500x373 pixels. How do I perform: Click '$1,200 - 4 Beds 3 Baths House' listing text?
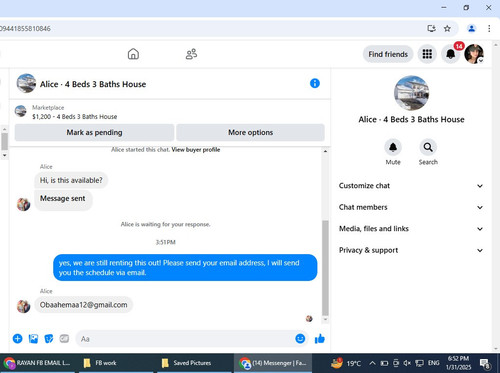[74, 117]
